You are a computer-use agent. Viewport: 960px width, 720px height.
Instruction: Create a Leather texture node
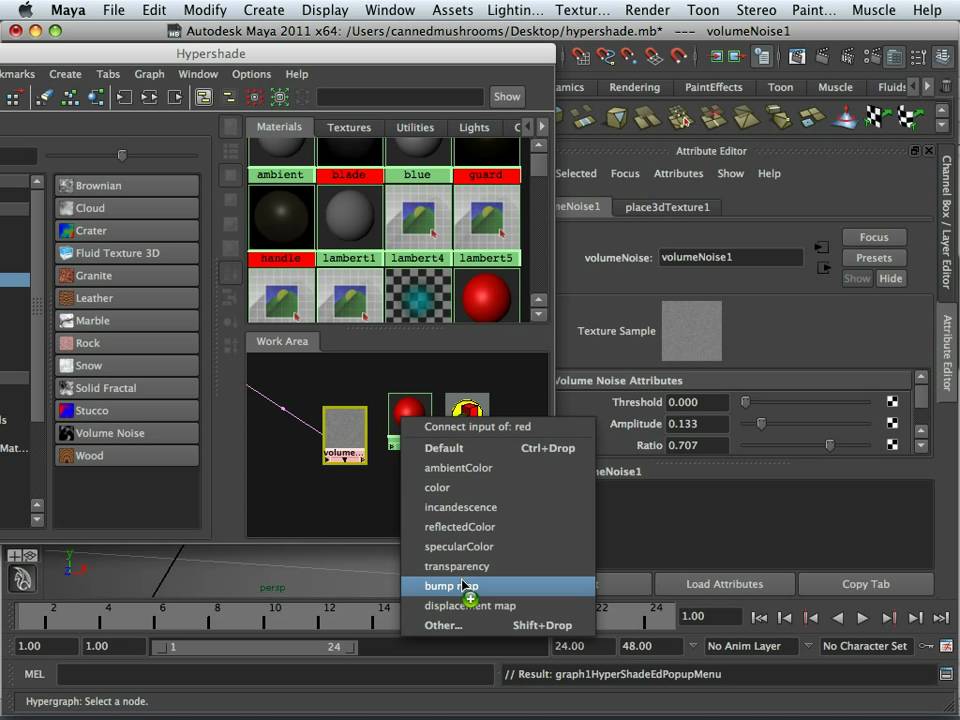(127, 298)
